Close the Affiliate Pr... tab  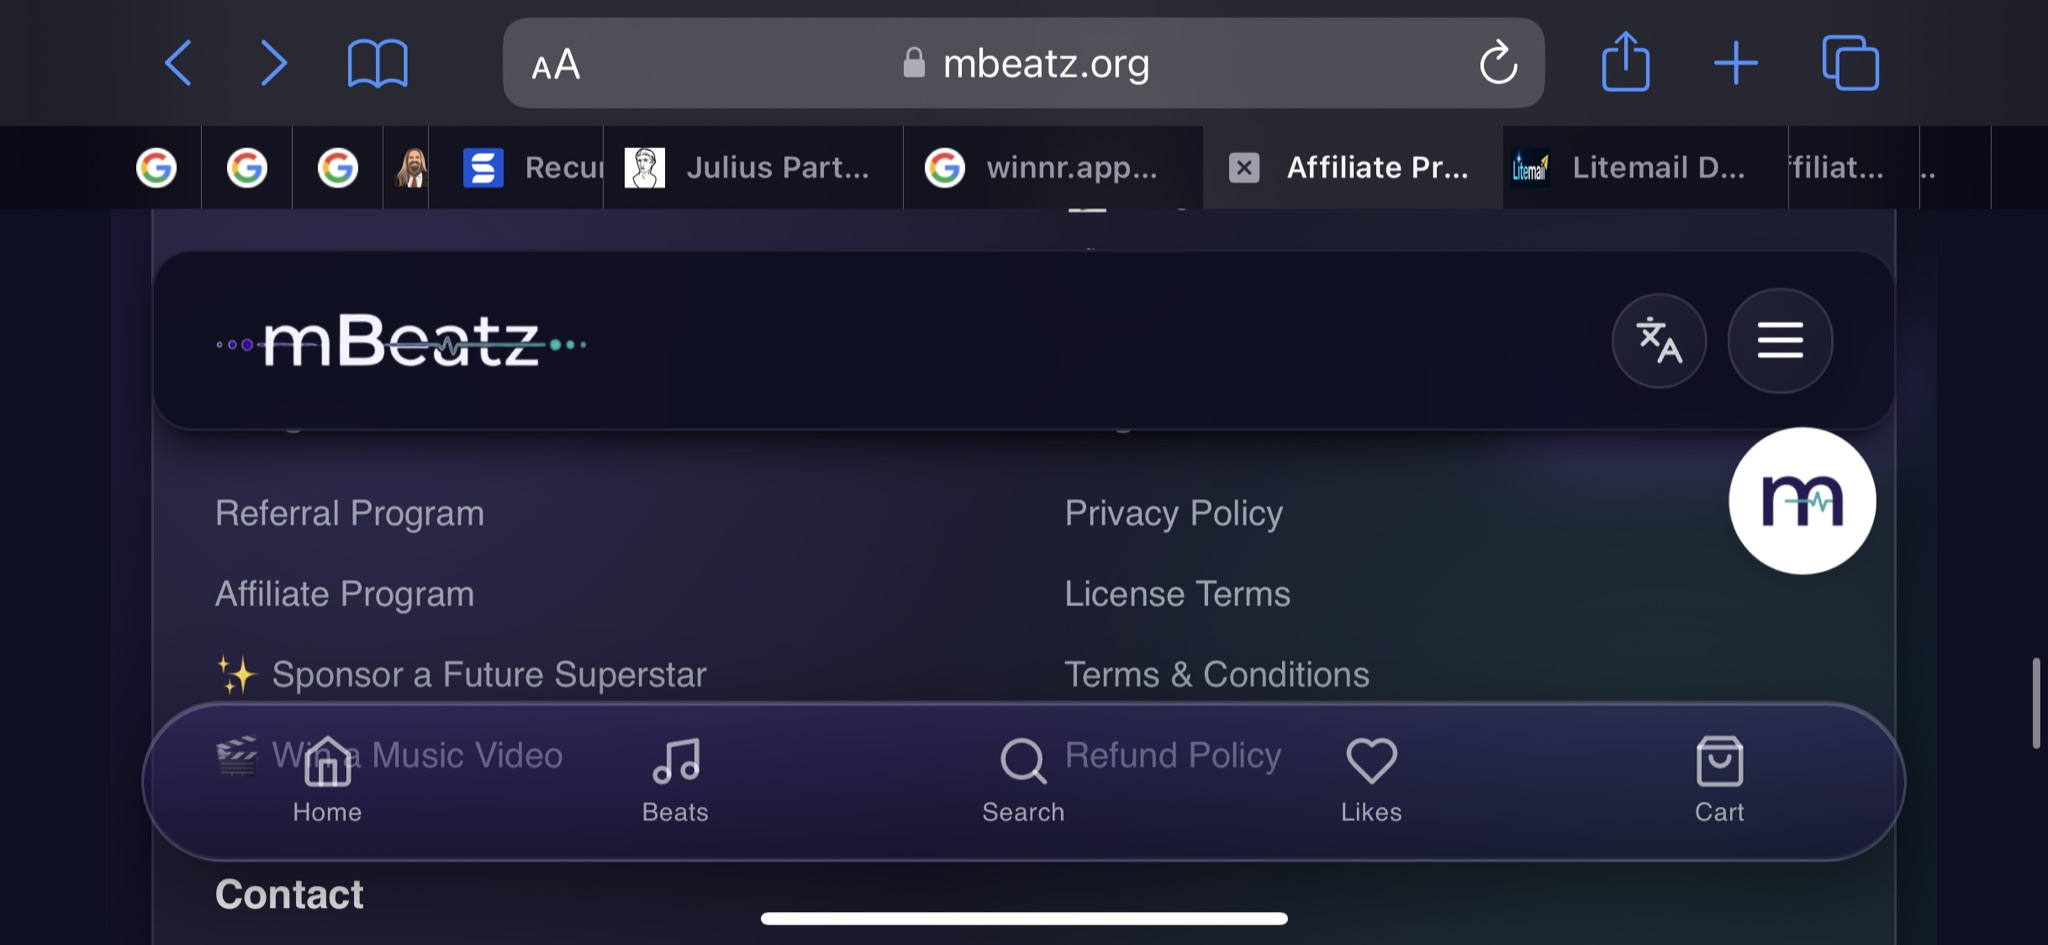click(x=1244, y=167)
